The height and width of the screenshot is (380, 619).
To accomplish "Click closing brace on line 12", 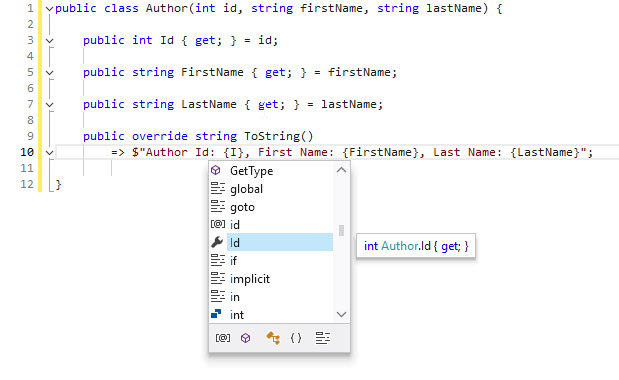I will click(58, 184).
